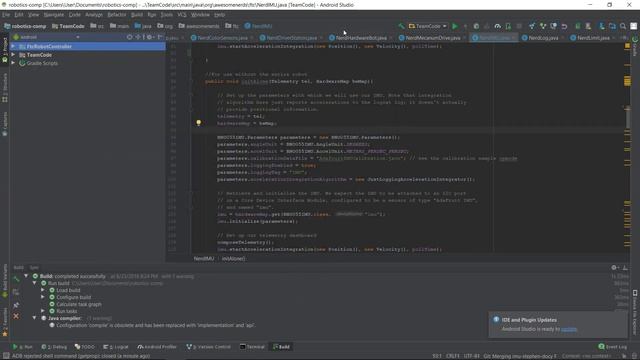Expand the Load build node

click(43, 290)
